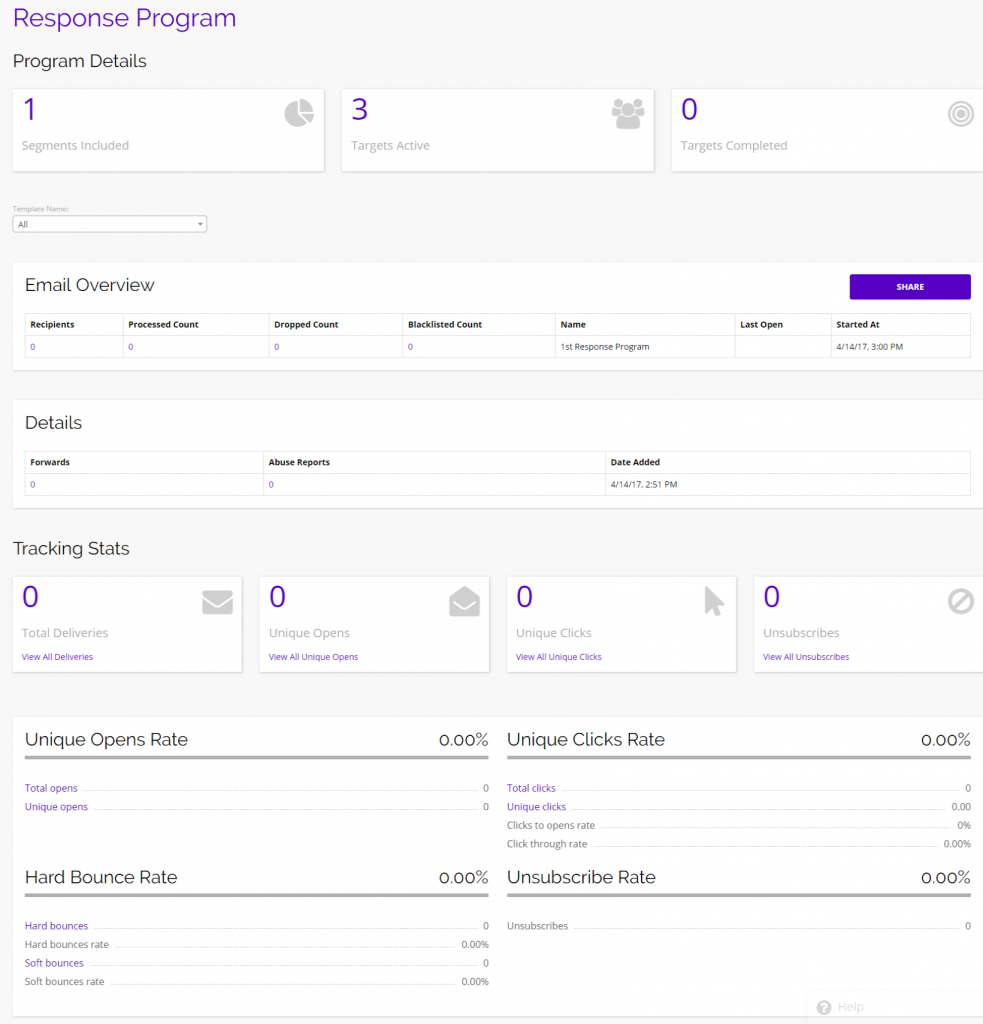The image size is (983, 1024).
Task: Click the cursor icon on Unique Clicks card
Action: click(x=712, y=600)
